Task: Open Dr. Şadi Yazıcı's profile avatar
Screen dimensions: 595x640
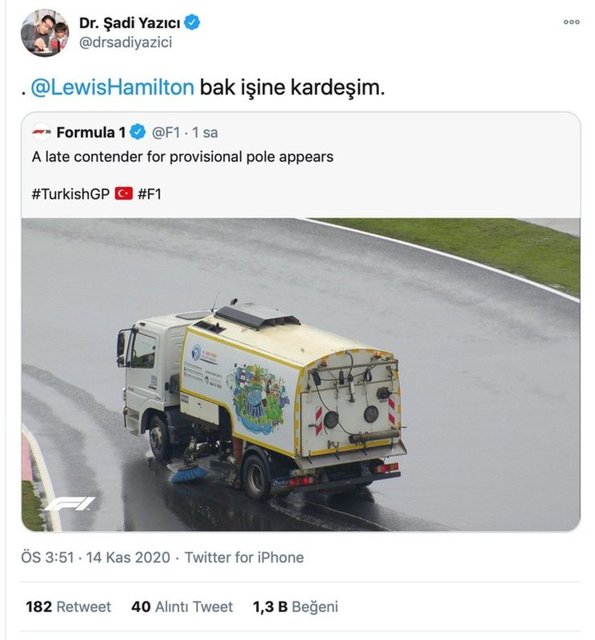Action: pos(45,33)
